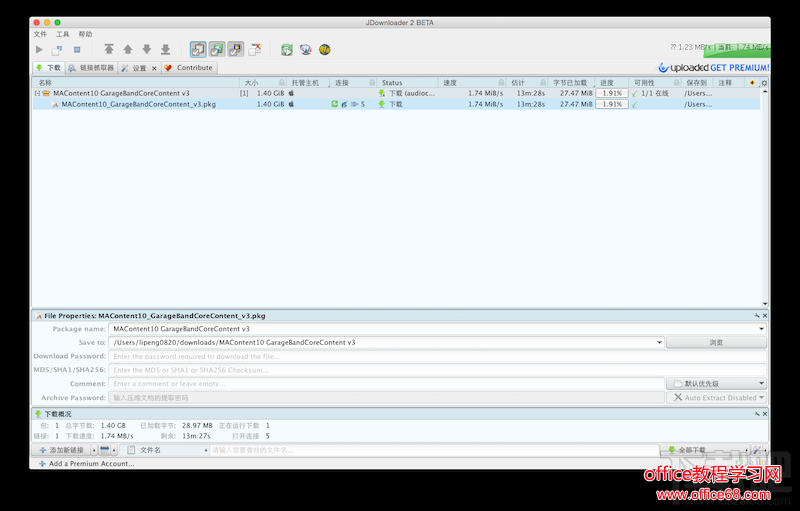This screenshot has height=511, width=800.
Task: Focus the Comment input field
Action: (x=386, y=384)
